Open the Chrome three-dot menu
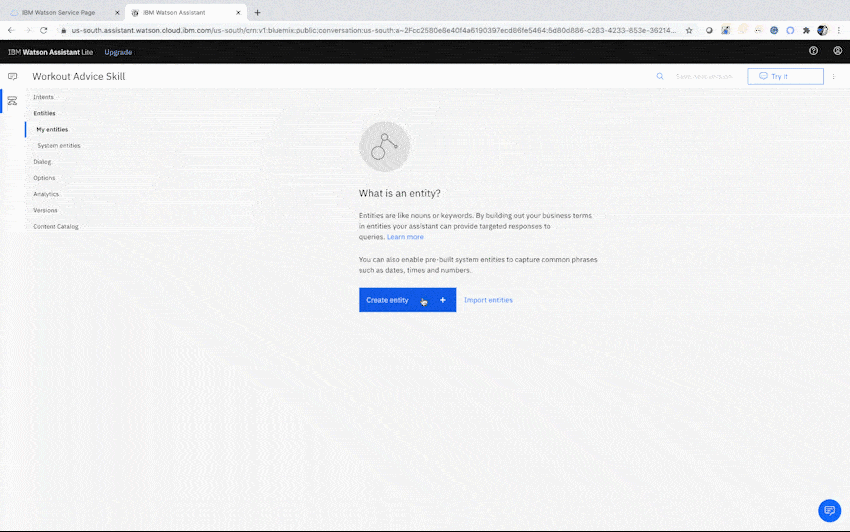This screenshot has height=532, width=850. pos(839,30)
